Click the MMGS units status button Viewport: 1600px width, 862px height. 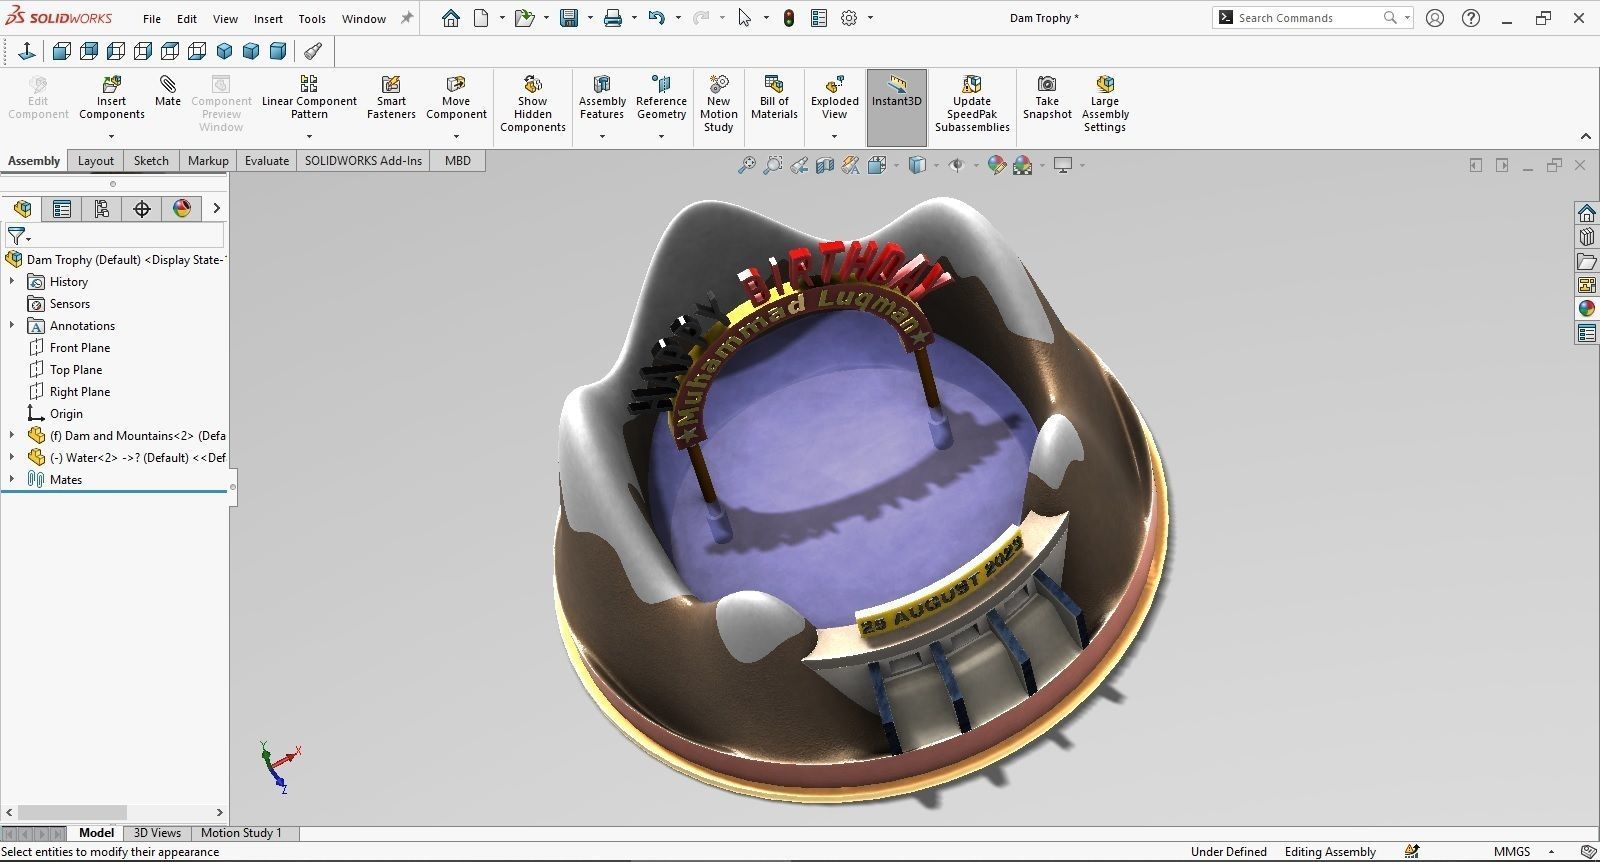(x=1512, y=852)
